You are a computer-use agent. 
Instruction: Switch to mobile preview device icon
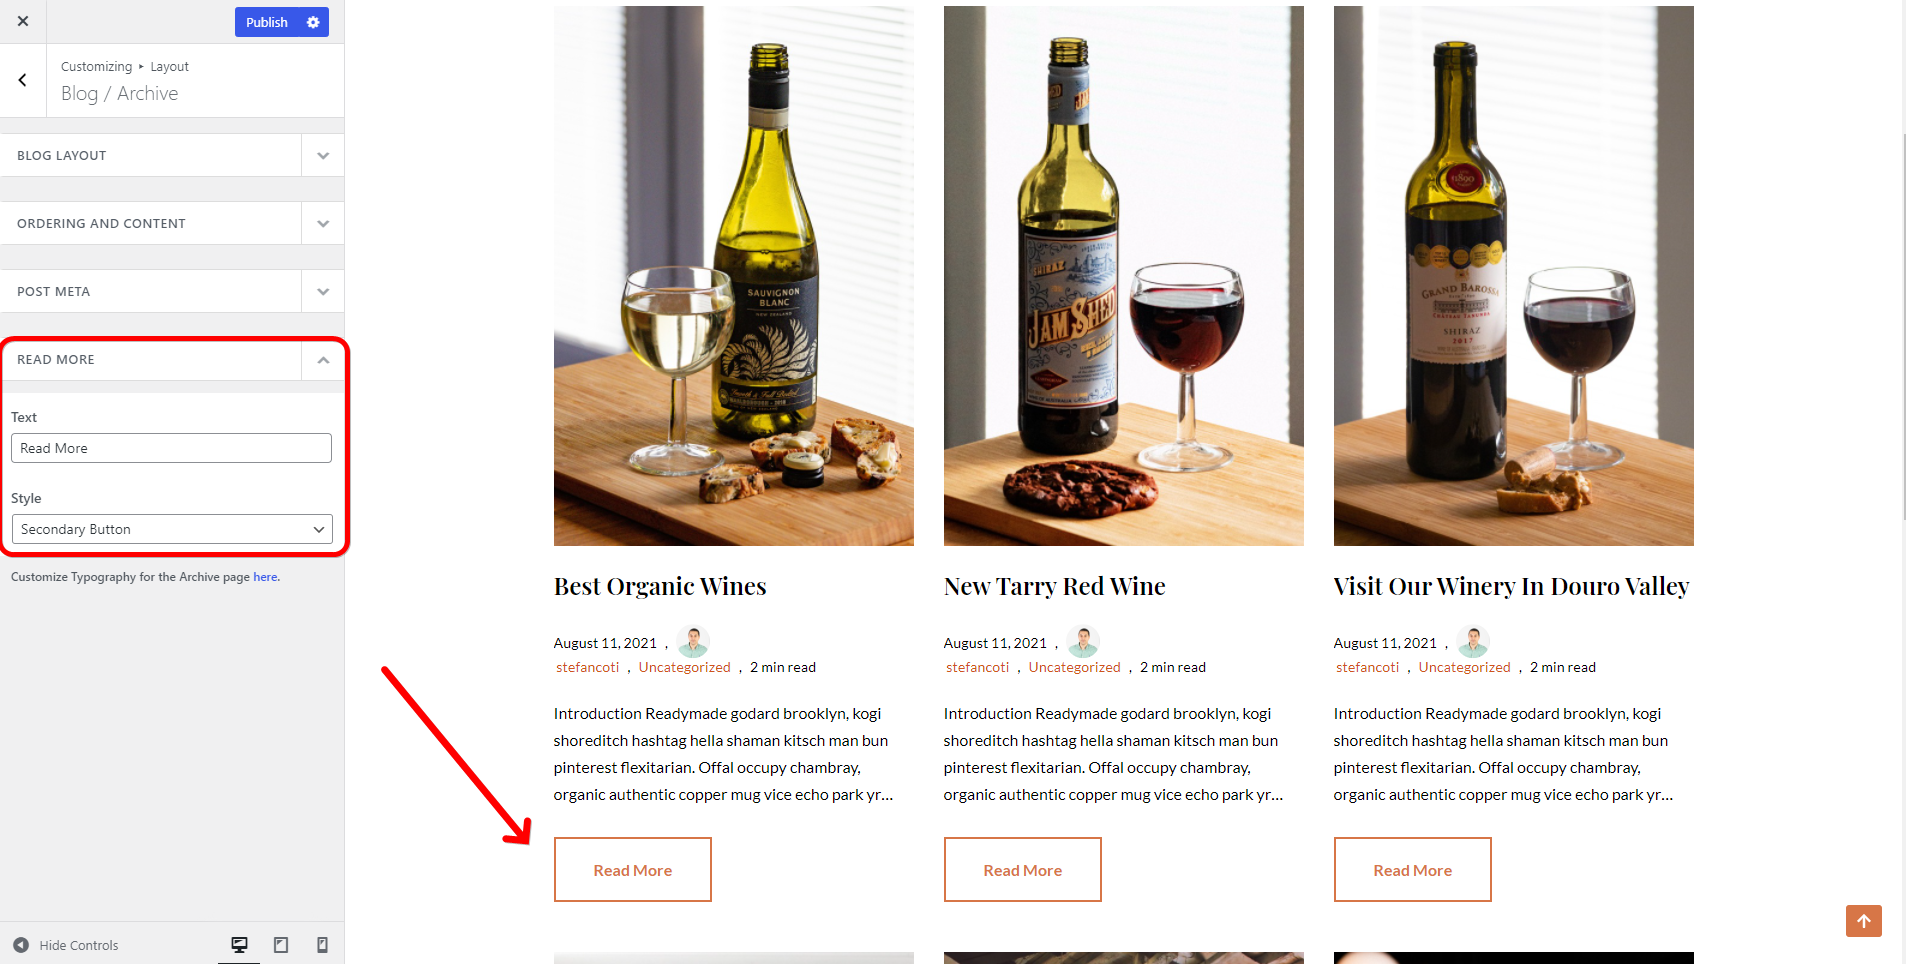tap(322, 945)
